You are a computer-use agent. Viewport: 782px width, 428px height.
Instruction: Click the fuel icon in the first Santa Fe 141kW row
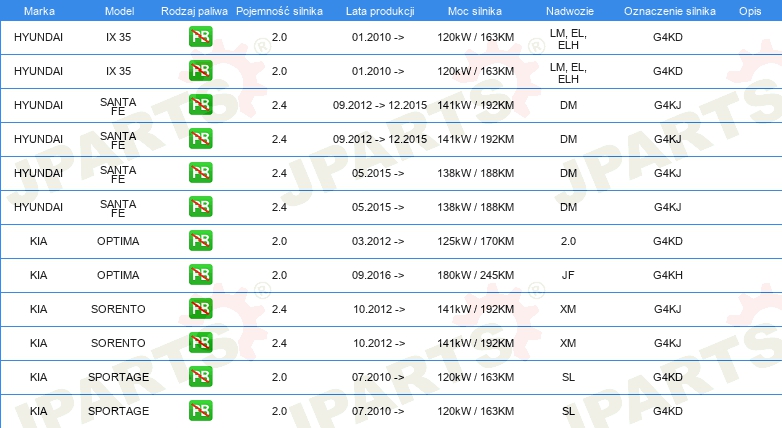(200, 105)
